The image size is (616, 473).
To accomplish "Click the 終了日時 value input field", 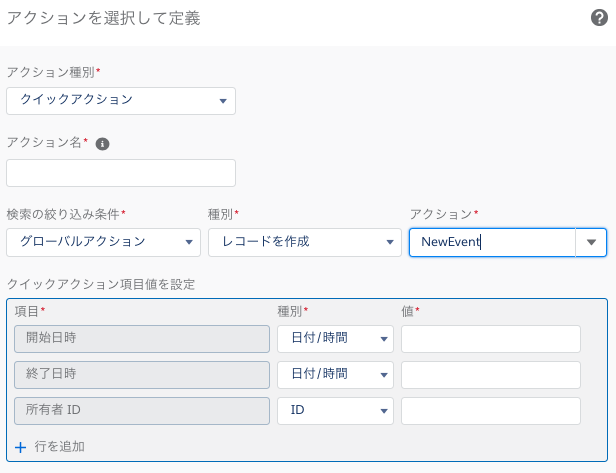I will pos(491,375).
